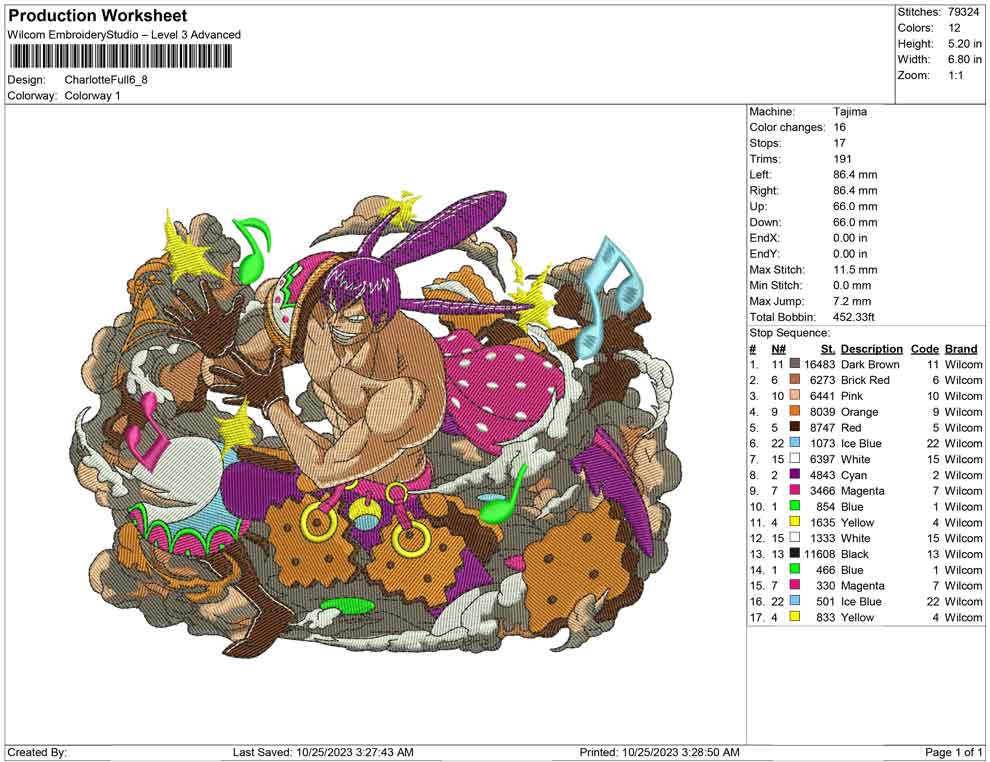Select the Yellow swatch in stop 11
990x762 pixels.
(x=795, y=521)
